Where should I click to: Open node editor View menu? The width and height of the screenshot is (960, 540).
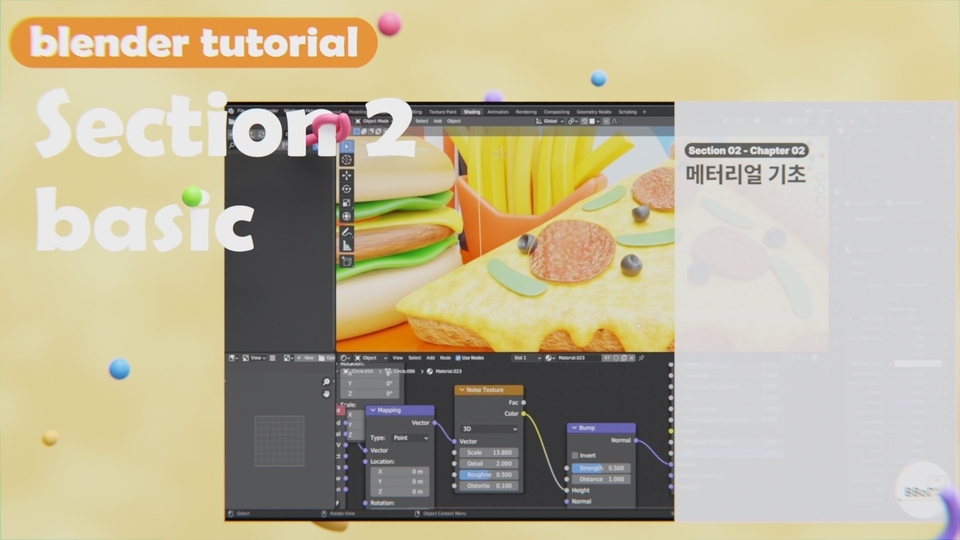point(397,358)
